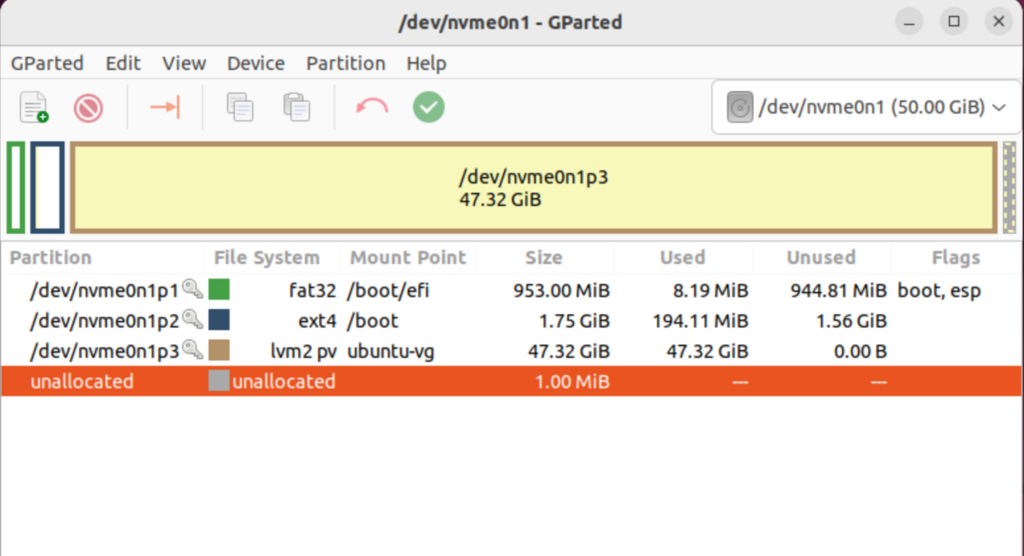Click the Undo last operation icon
Viewport: 1024px width, 556px height.
click(372, 107)
